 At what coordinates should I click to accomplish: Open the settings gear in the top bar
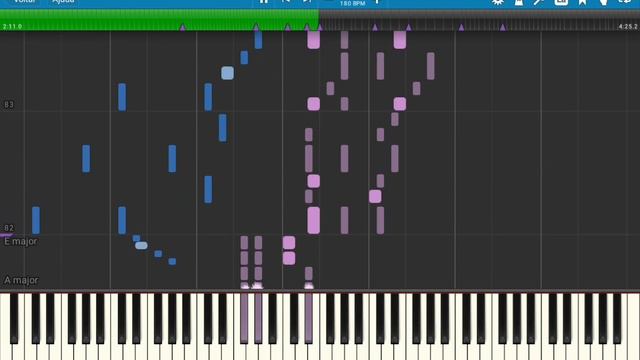pyautogui.click(x=498, y=2)
